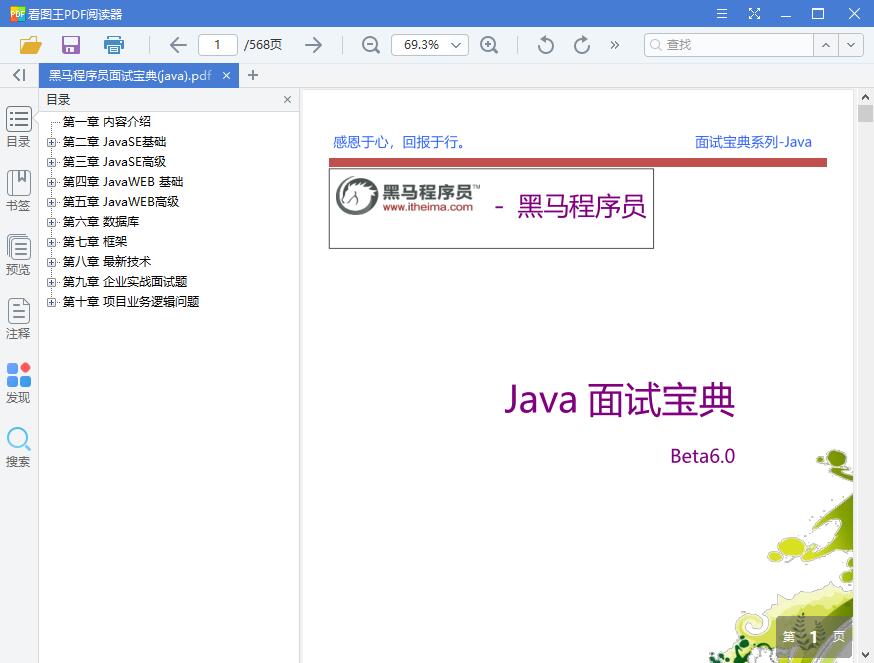The height and width of the screenshot is (663, 874).
Task: Click scrollbar down arrow of document view
Action: [865, 655]
